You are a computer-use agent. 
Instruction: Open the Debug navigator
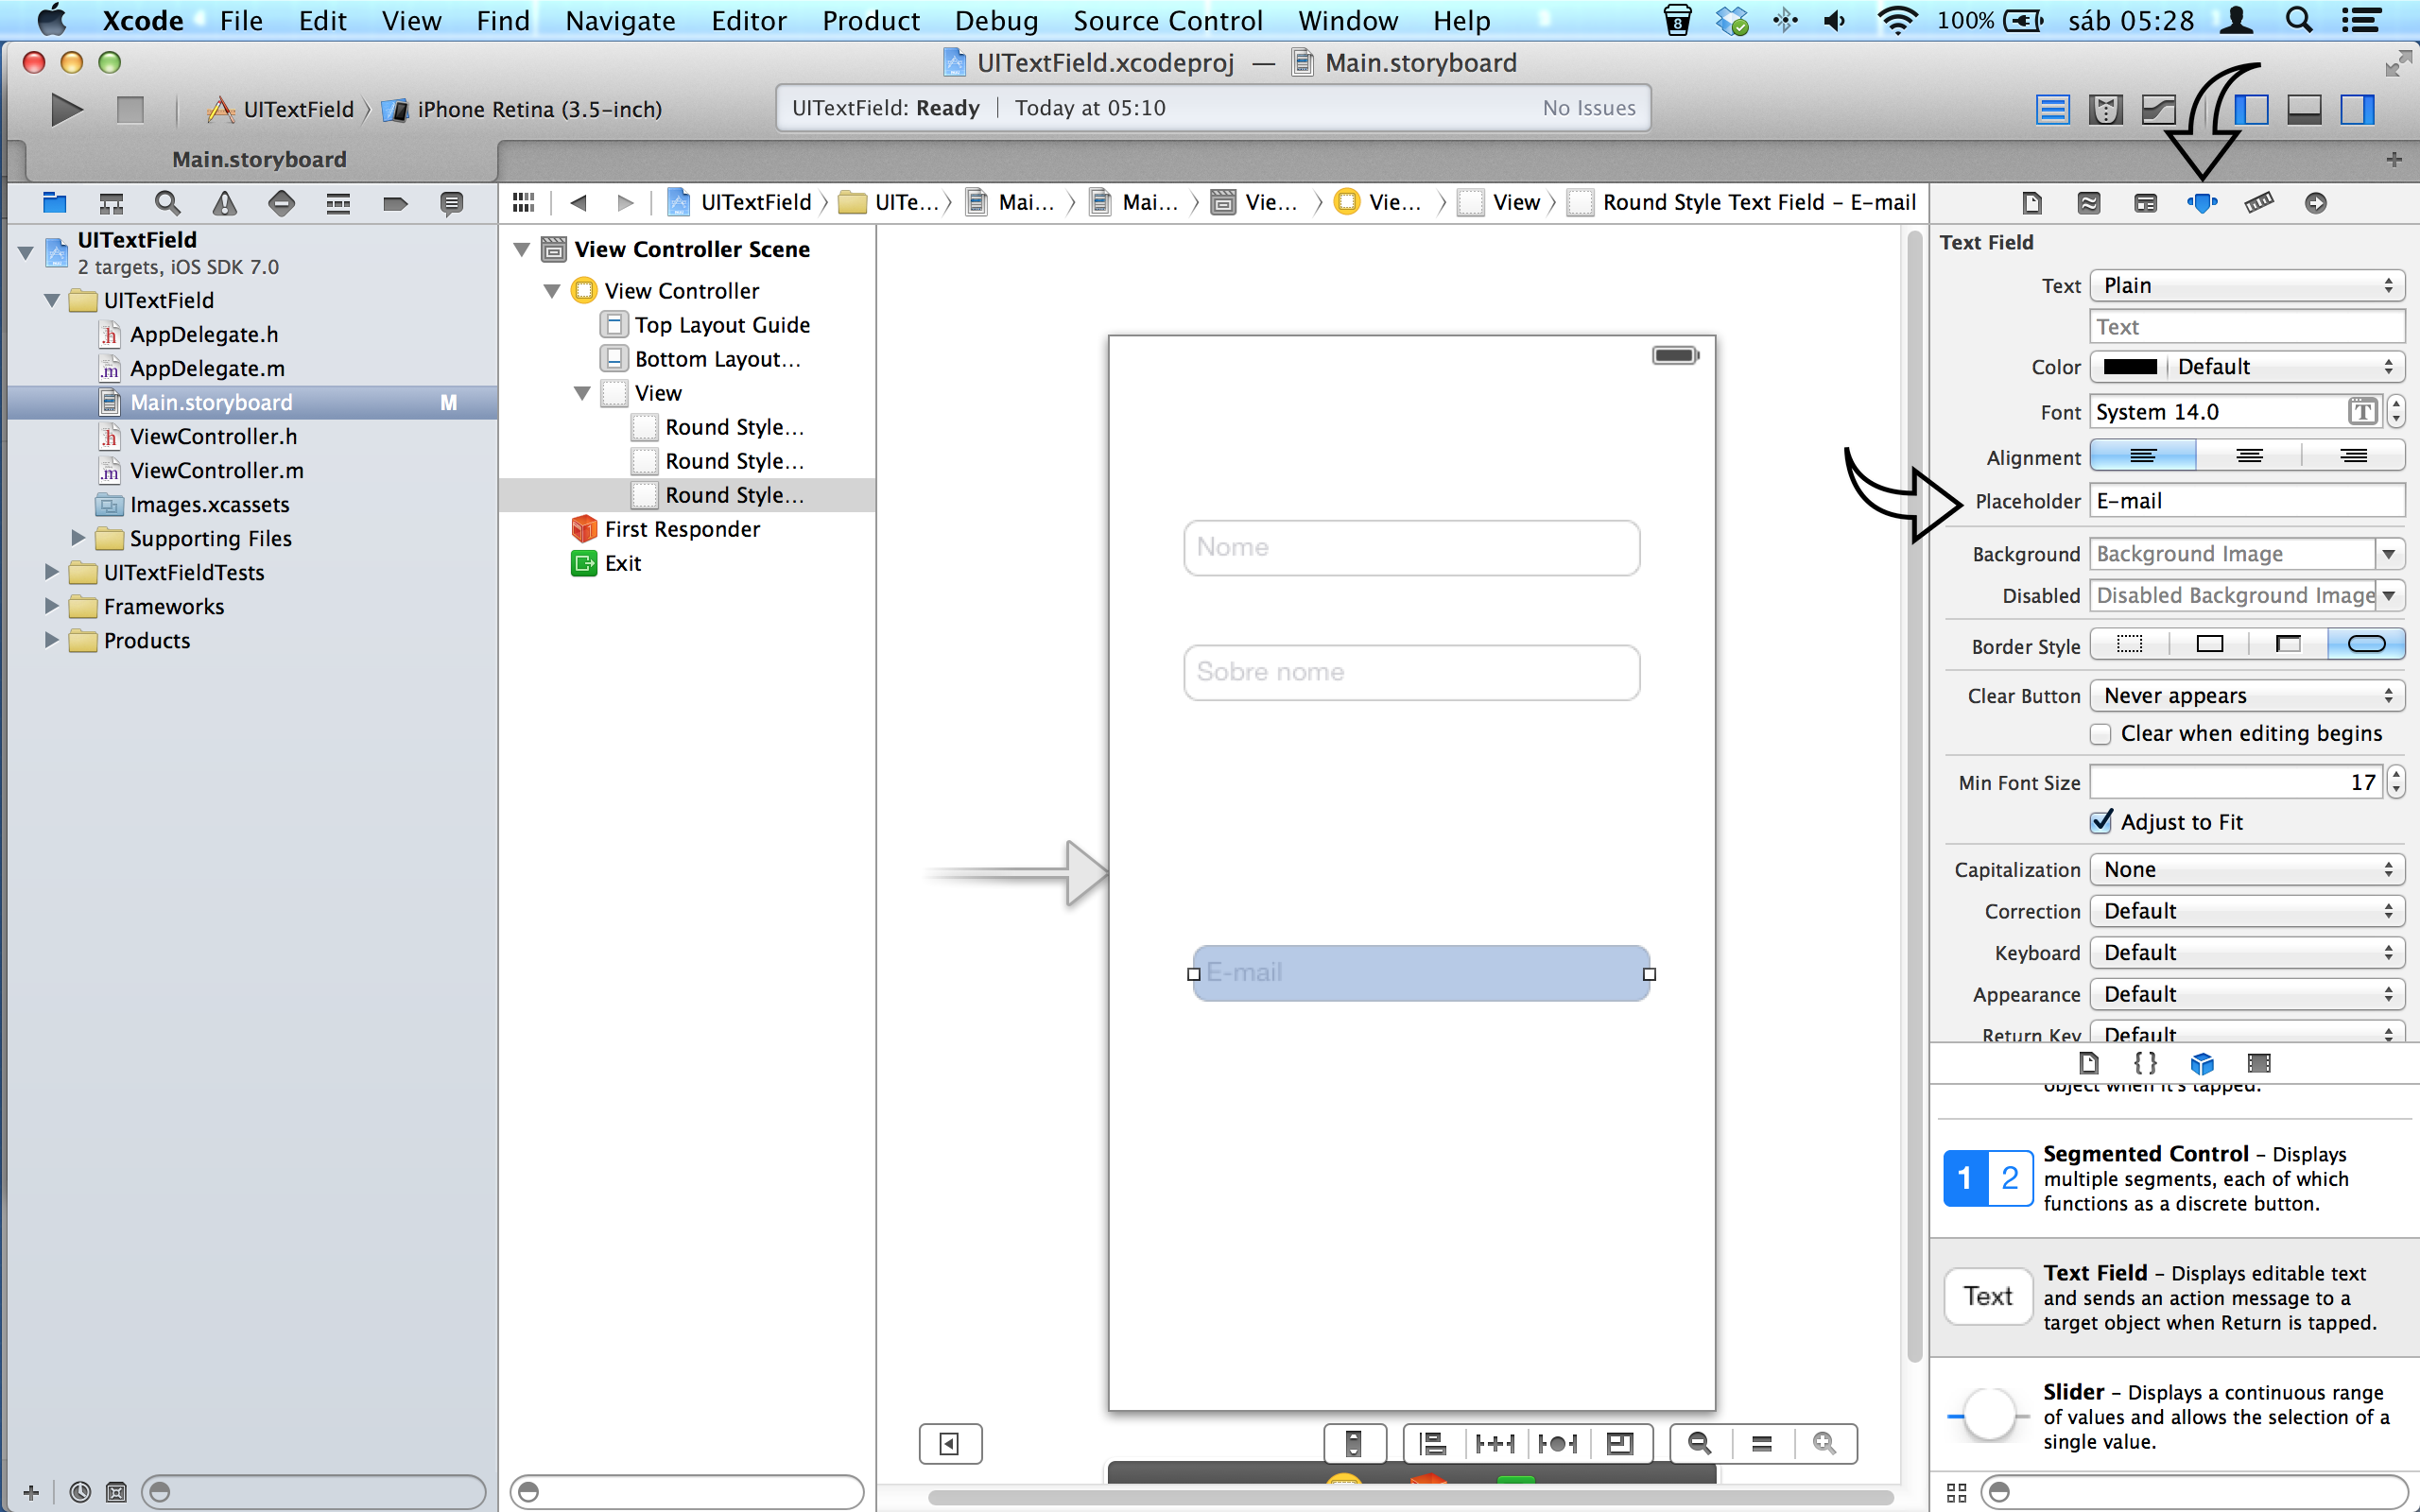click(338, 203)
